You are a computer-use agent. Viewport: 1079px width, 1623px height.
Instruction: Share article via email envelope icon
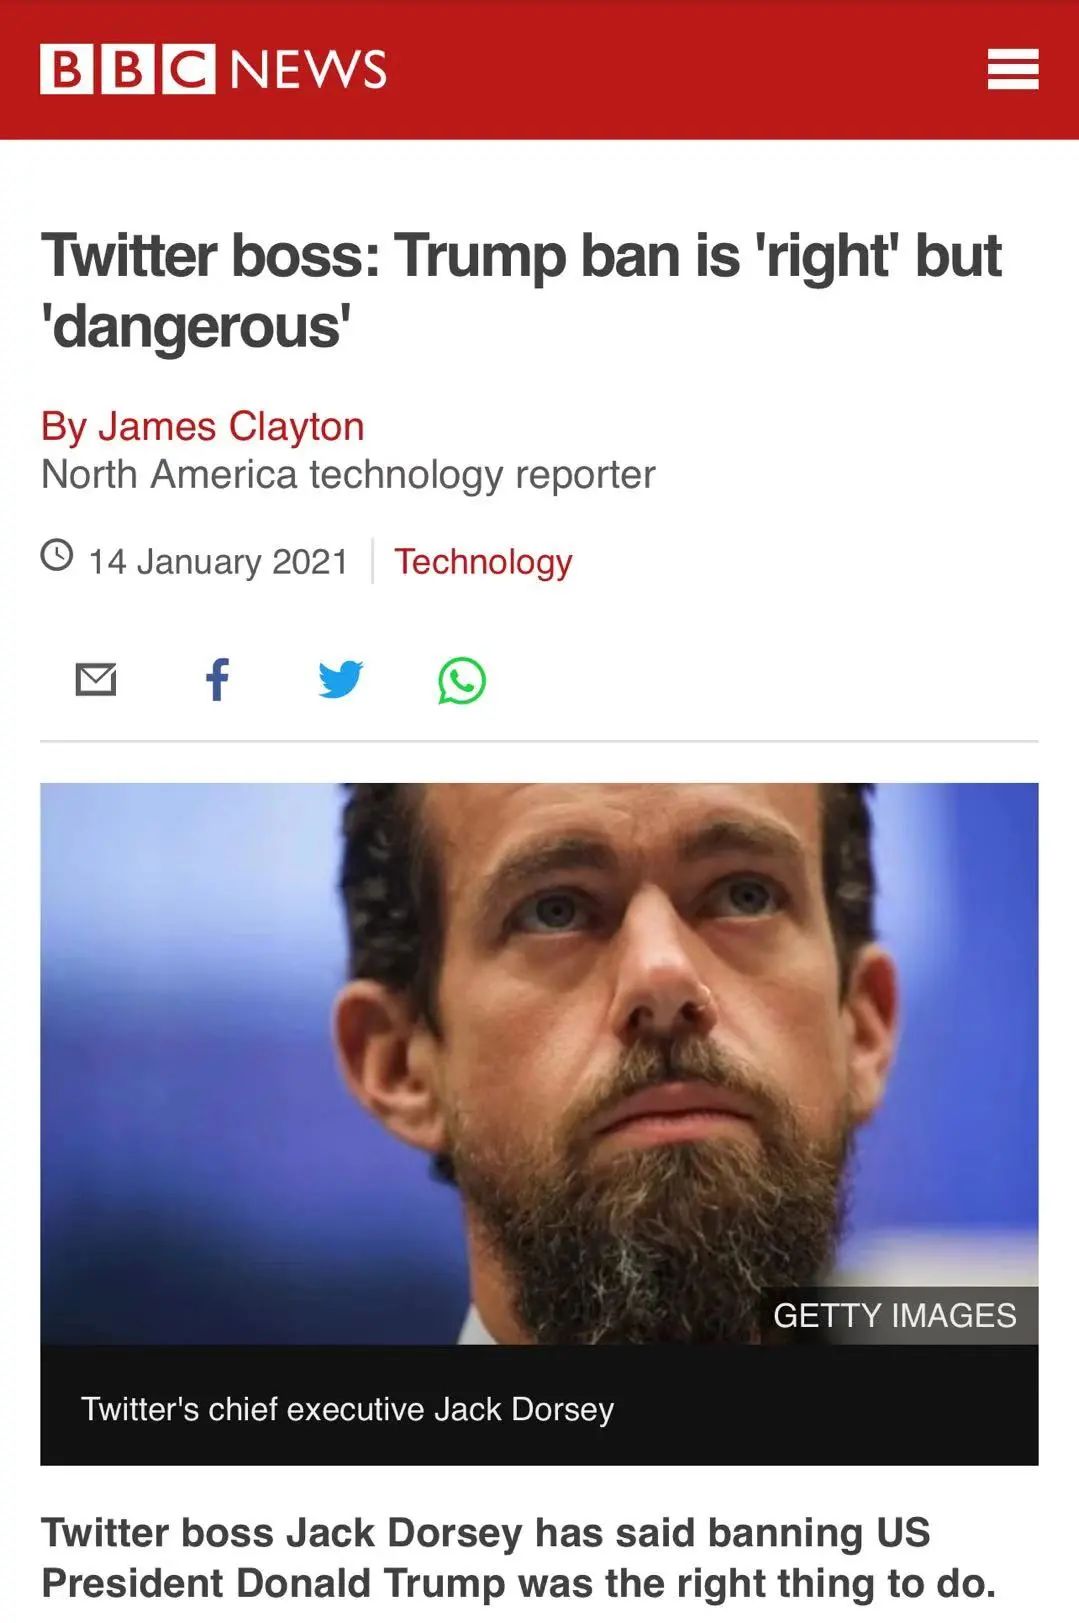pos(96,680)
